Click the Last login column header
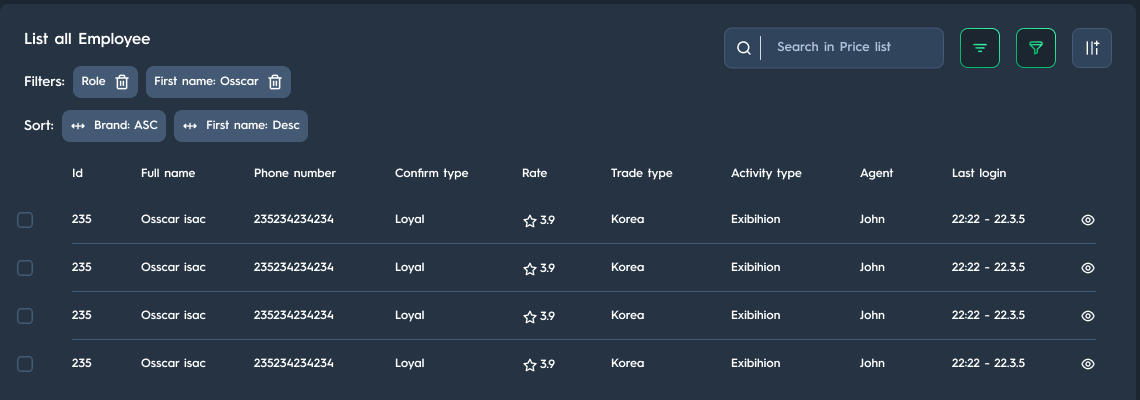The width and height of the screenshot is (1140, 400). [x=979, y=173]
